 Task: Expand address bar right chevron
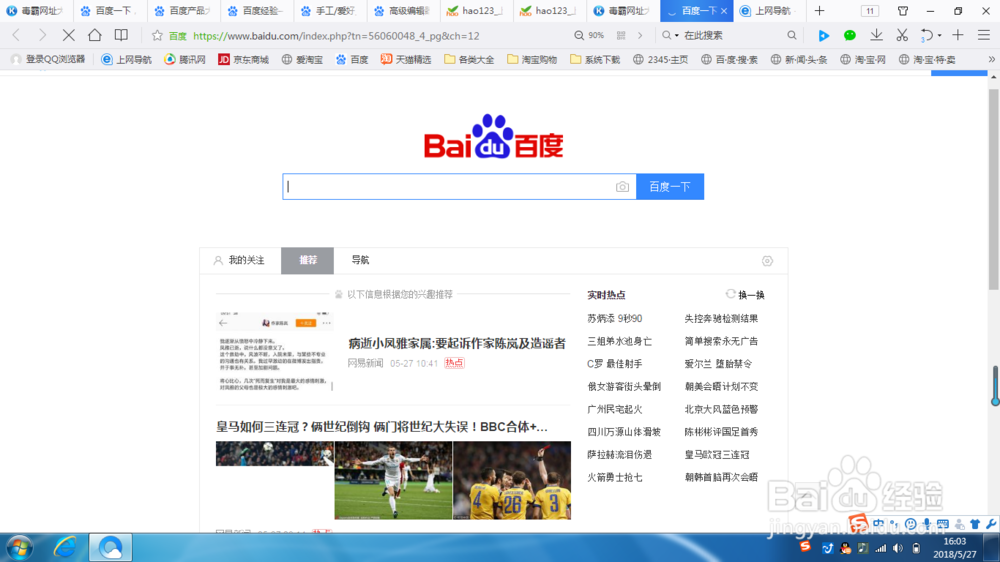(x=640, y=36)
